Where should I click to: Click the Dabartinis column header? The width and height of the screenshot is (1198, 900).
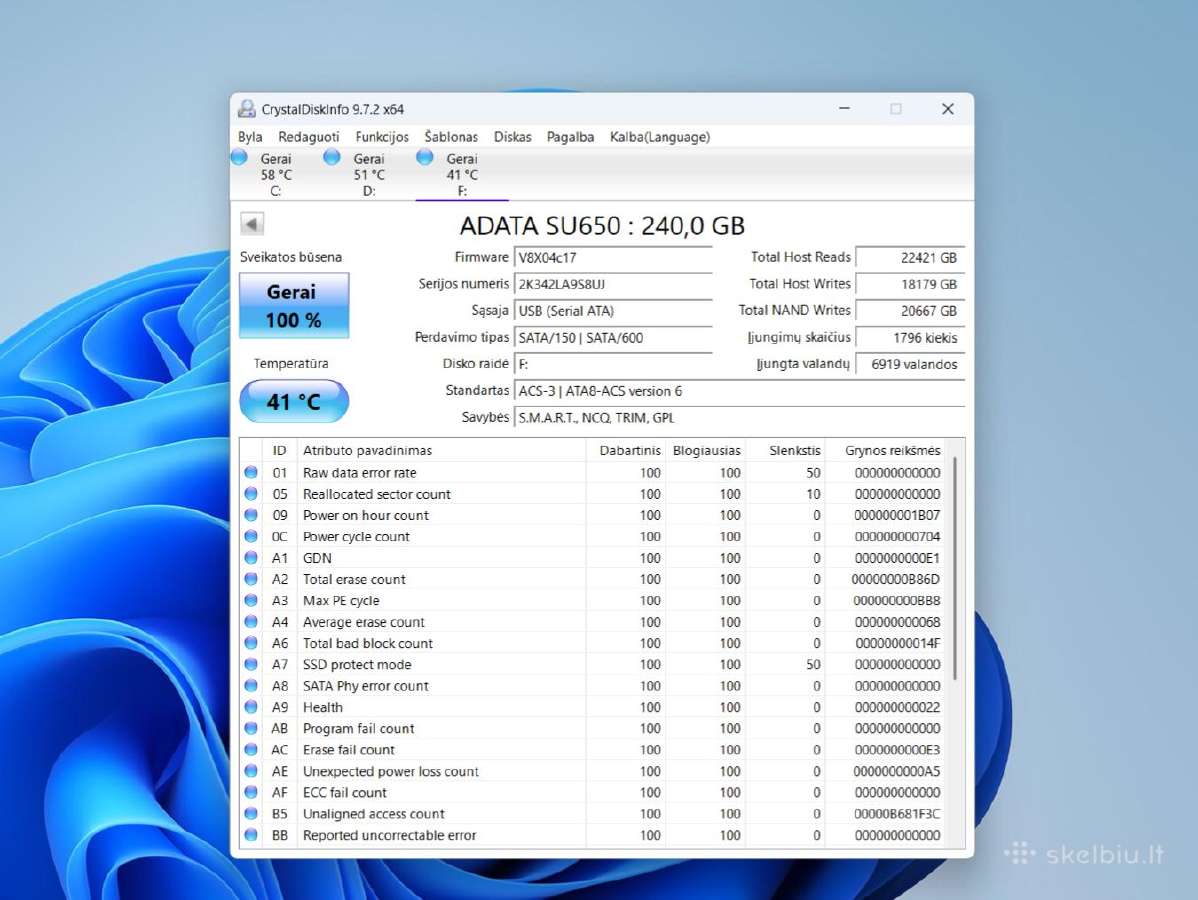tap(627, 451)
